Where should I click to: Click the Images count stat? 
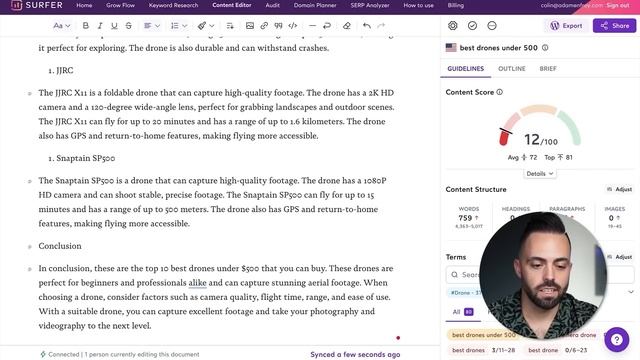(614, 218)
